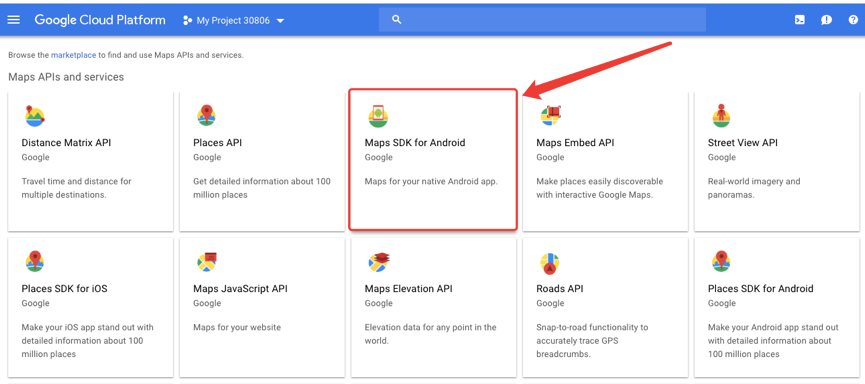Open Maps JavaScript API title
The height and width of the screenshot is (384, 865).
240,289
